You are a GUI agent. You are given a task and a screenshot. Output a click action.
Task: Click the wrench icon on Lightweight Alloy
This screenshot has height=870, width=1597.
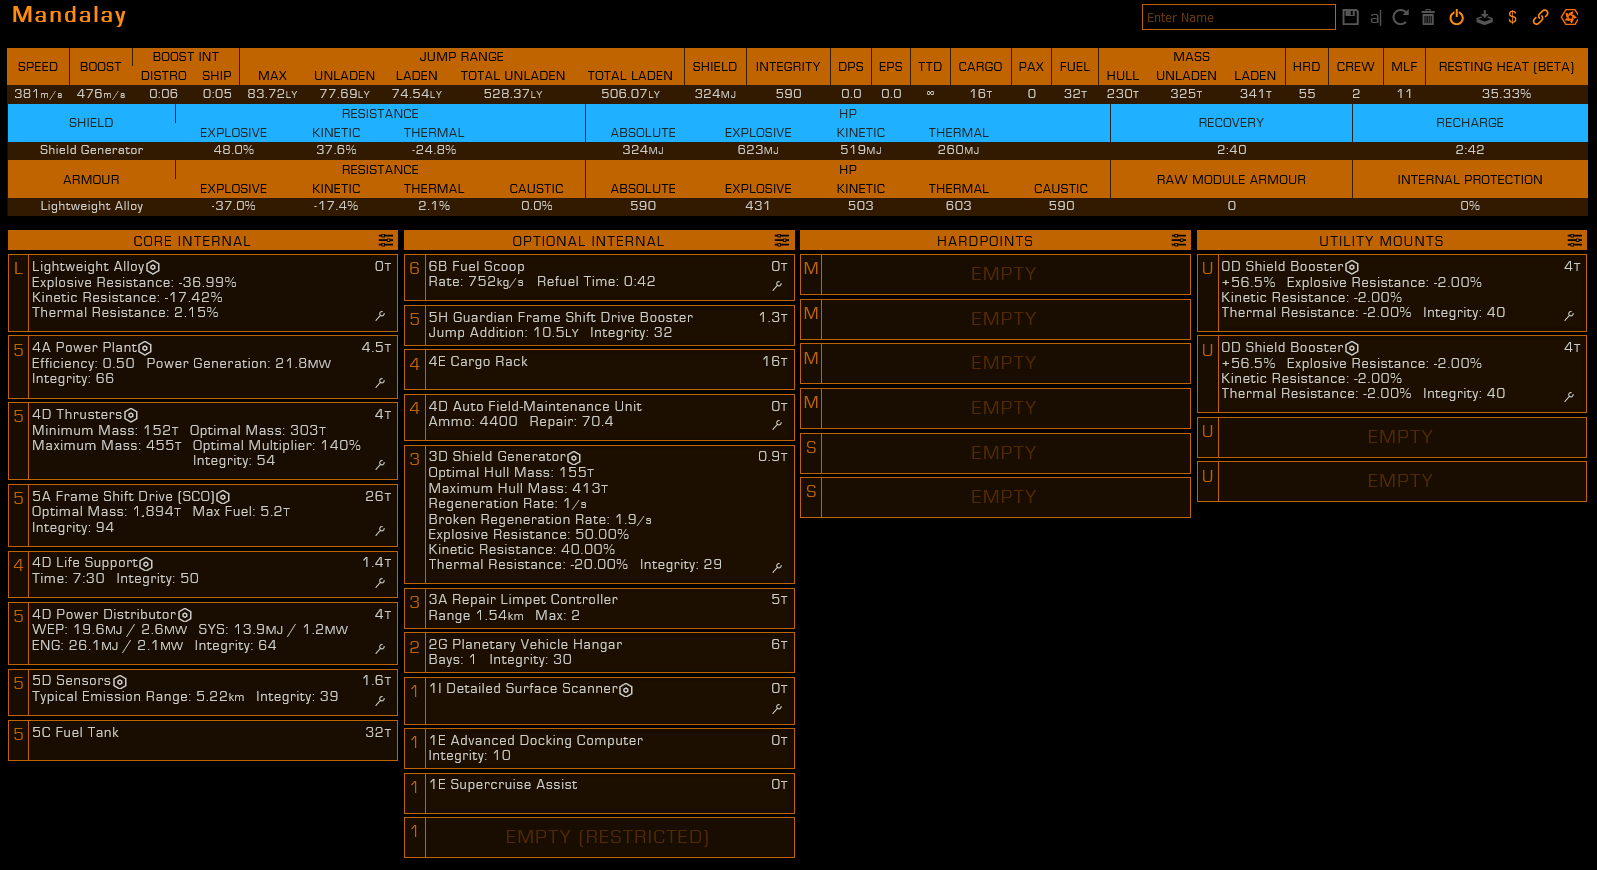[380, 316]
